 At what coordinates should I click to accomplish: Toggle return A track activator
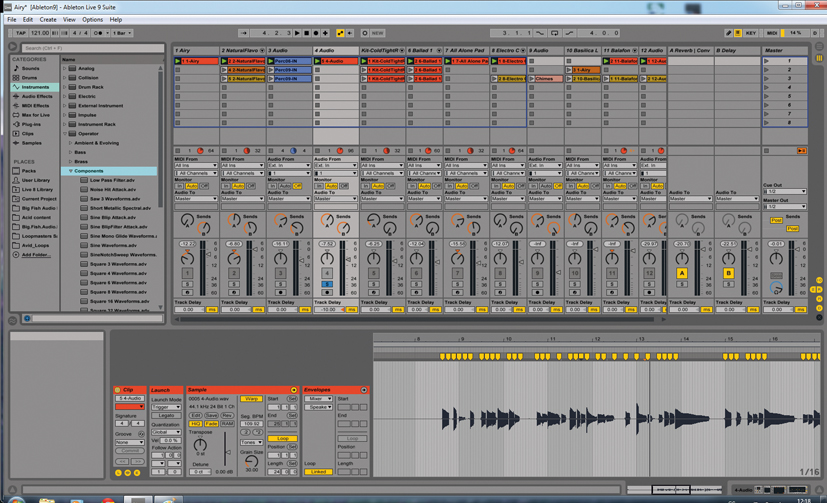point(681,273)
